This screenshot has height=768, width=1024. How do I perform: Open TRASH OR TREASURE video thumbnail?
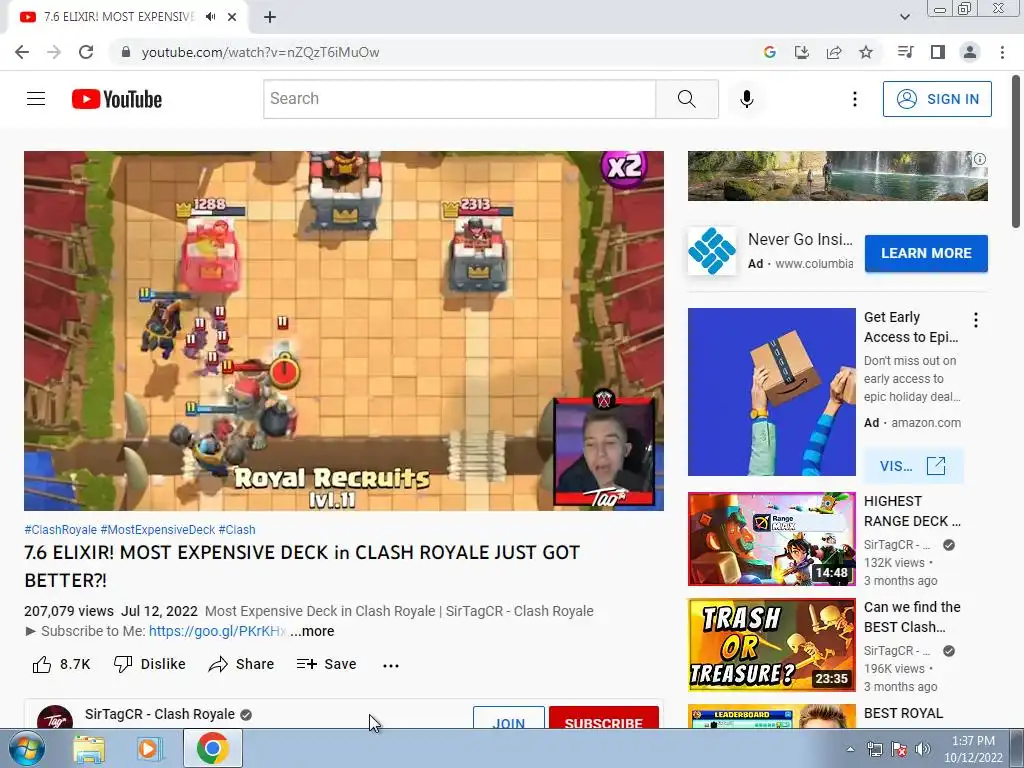click(771, 645)
